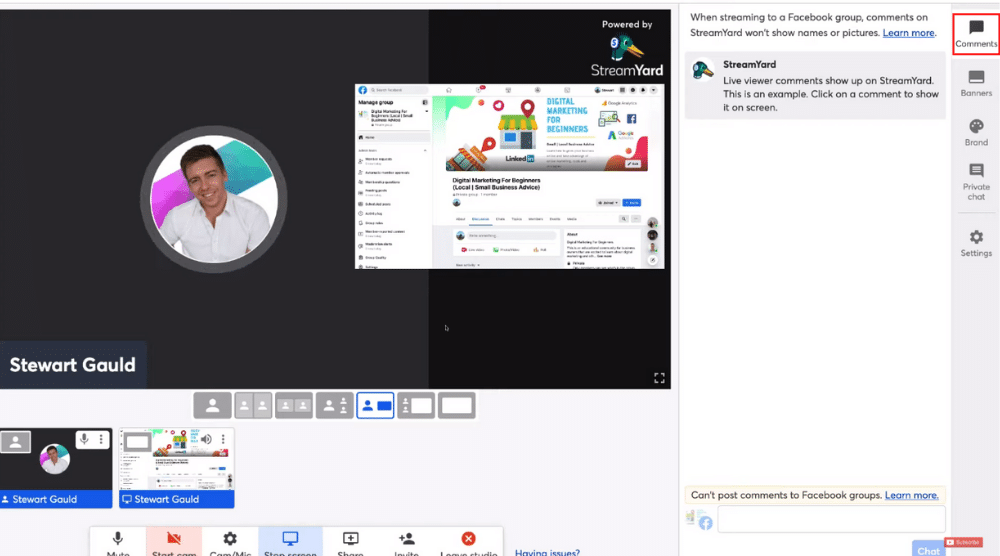Click Learn more about Facebook group comments
1000x556 pixels.
[909, 33]
